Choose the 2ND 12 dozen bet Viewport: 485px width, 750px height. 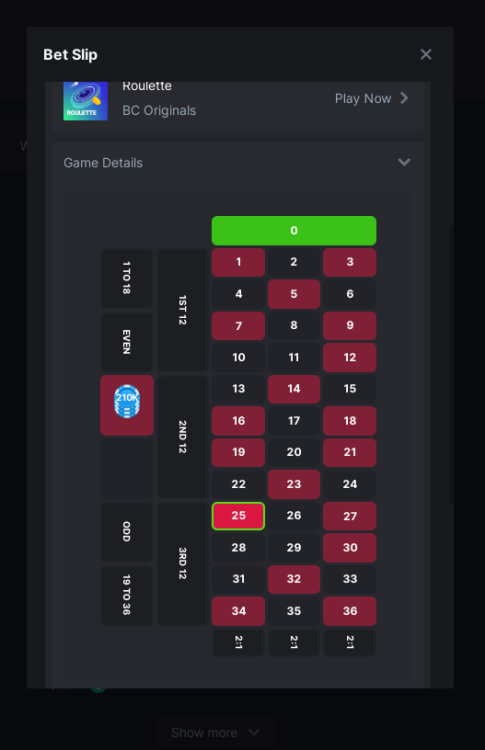click(x=183, y=437)
